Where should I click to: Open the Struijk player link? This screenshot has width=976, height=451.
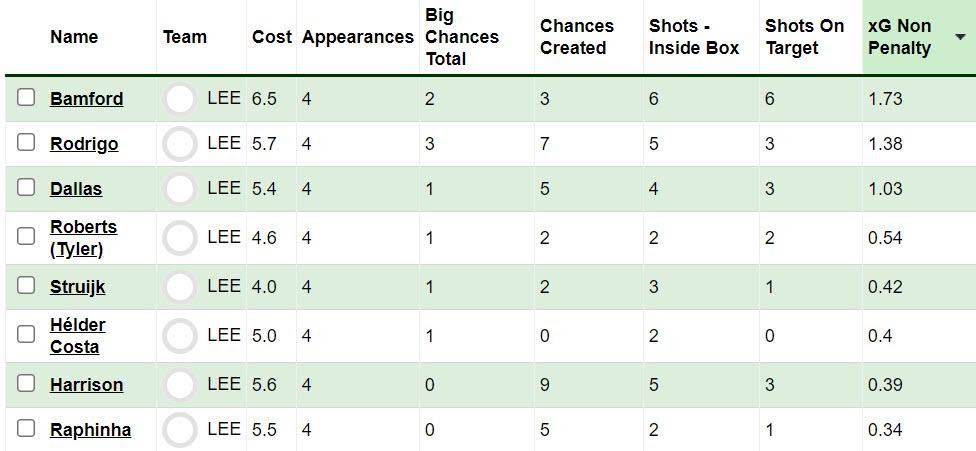coord(78,287)
